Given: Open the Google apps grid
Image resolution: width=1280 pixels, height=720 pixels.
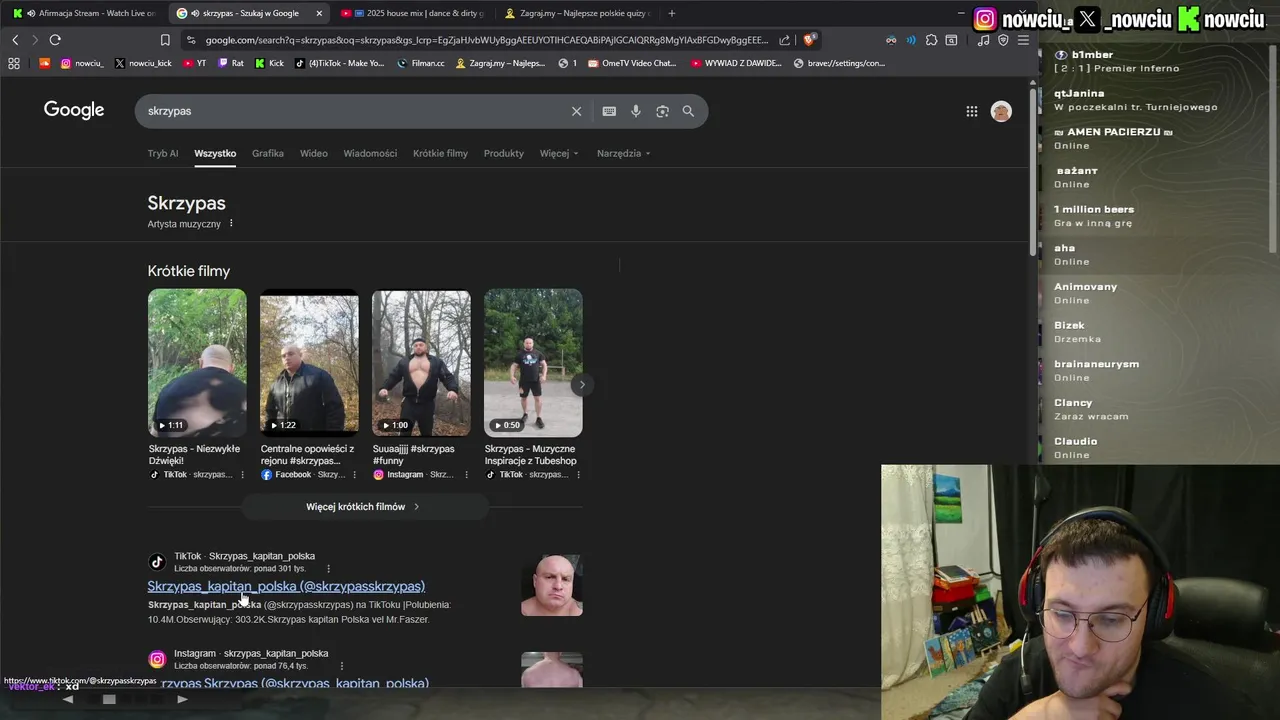Looking at the screenshot, I should coord(971,111).
